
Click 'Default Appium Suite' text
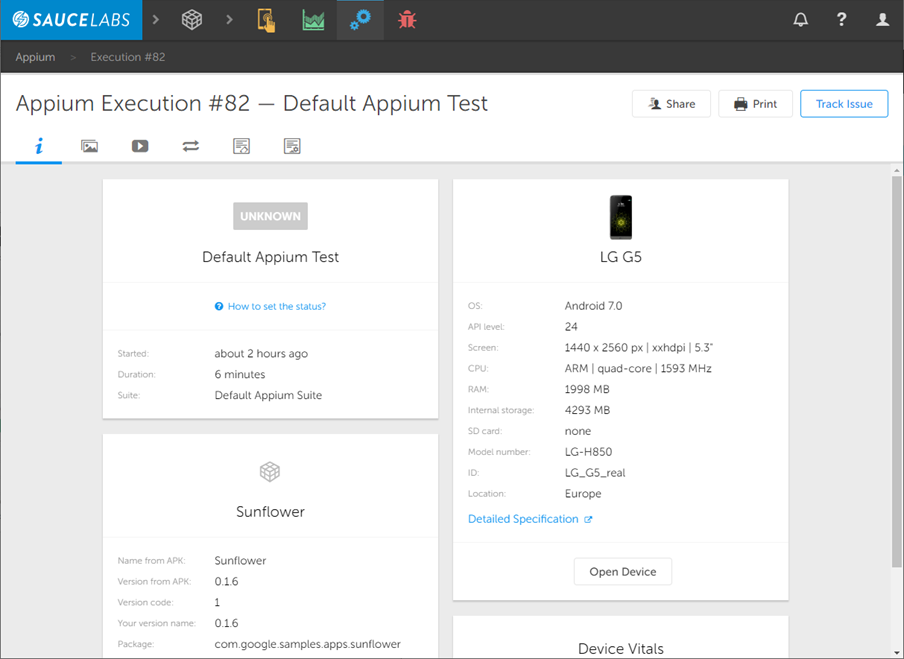click(x=268, y=395)
